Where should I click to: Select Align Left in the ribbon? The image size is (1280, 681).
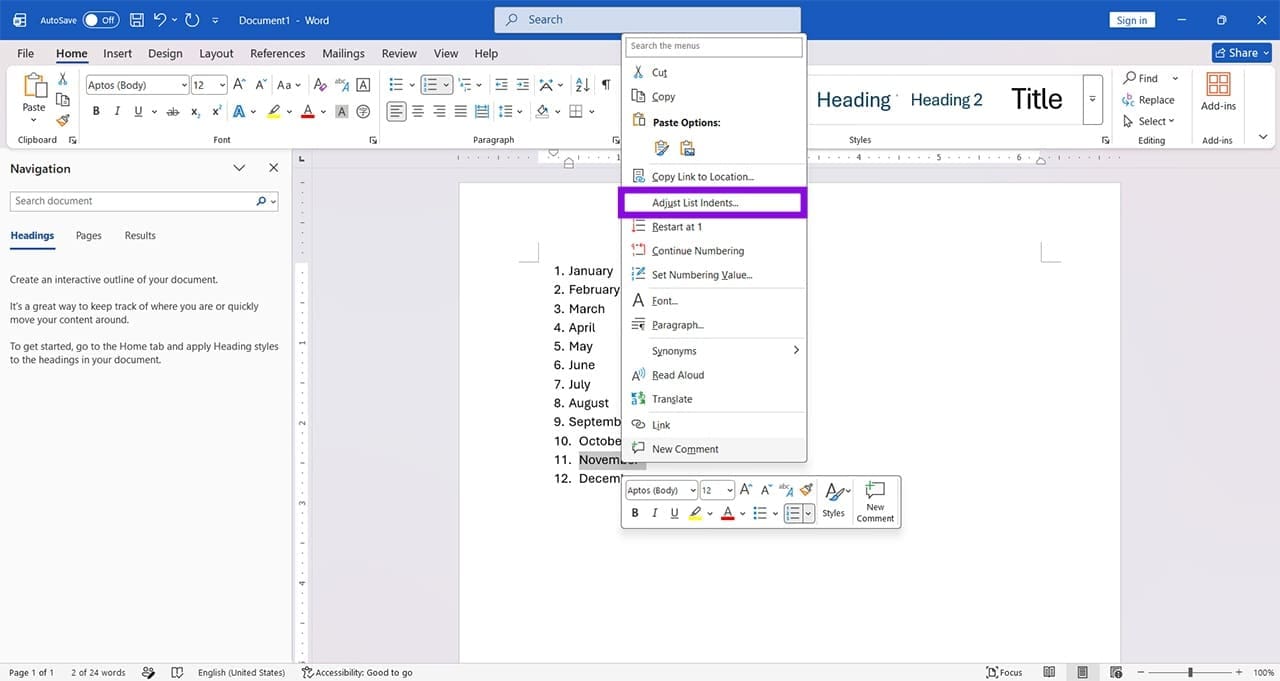[397, 112]
